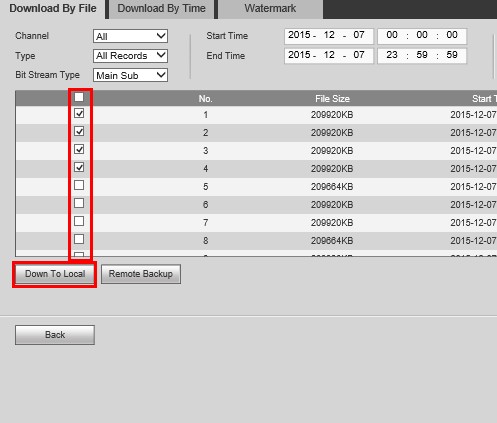
Task: Click the End Time 23:59:59 time field
Action: point(422,56)
